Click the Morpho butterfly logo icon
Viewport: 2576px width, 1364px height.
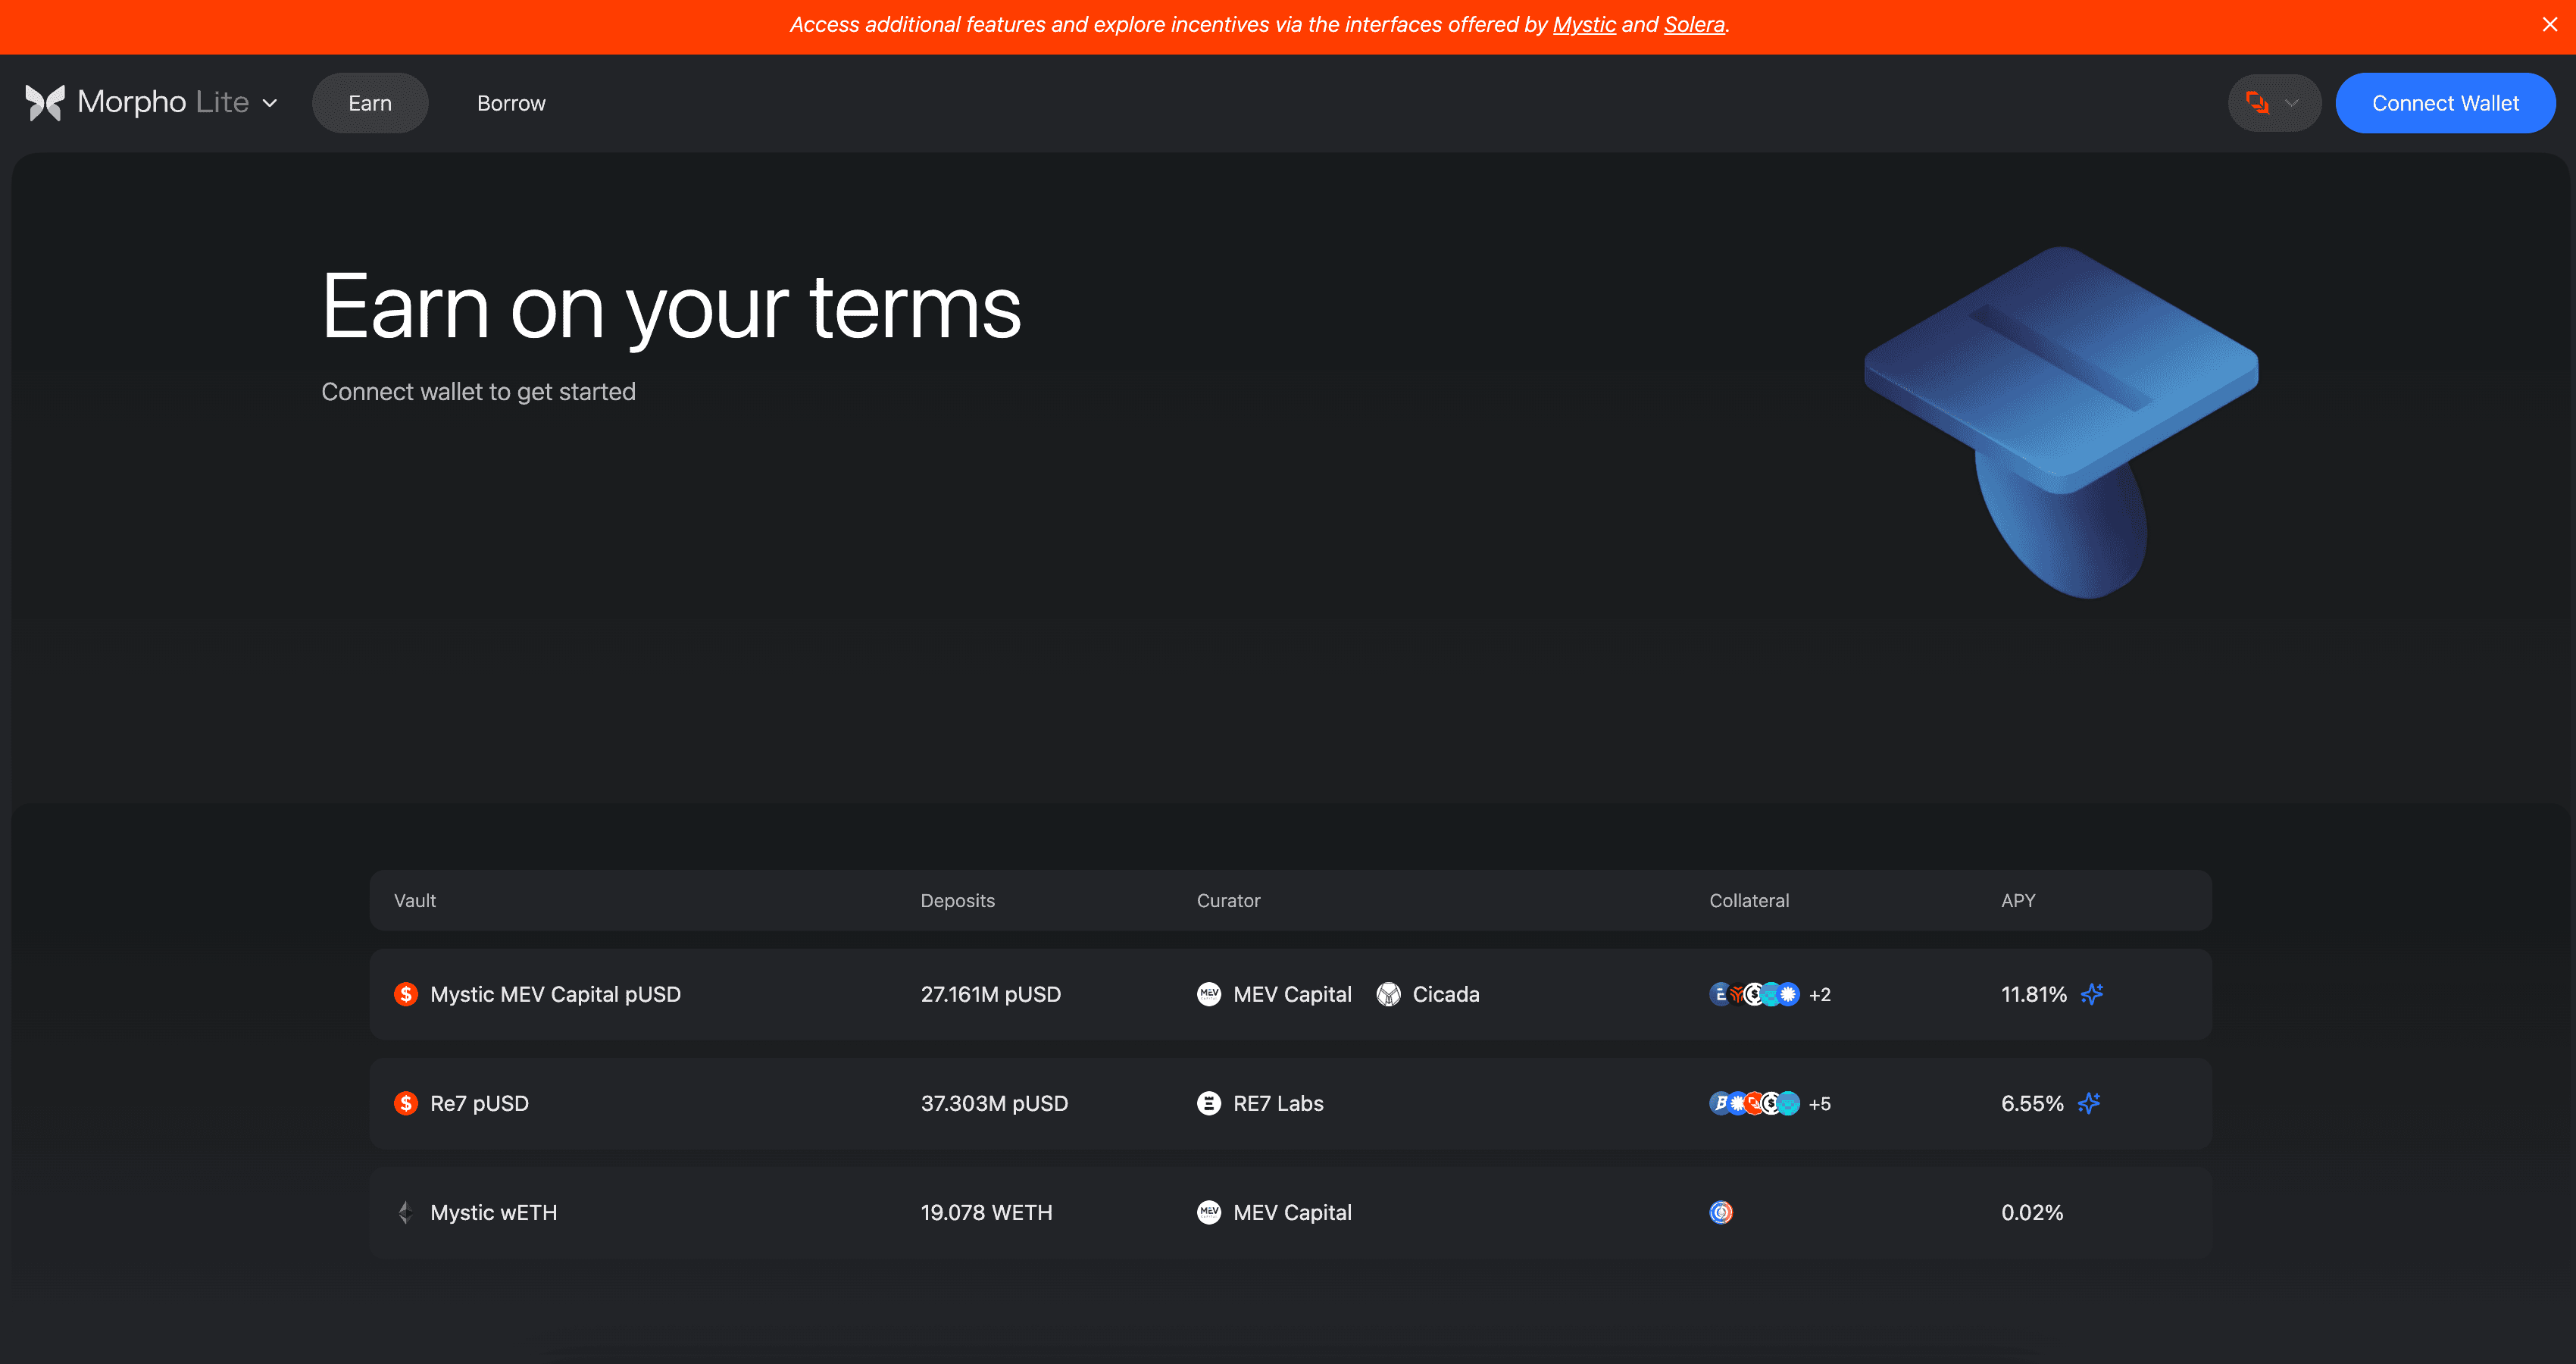[45, 102]
